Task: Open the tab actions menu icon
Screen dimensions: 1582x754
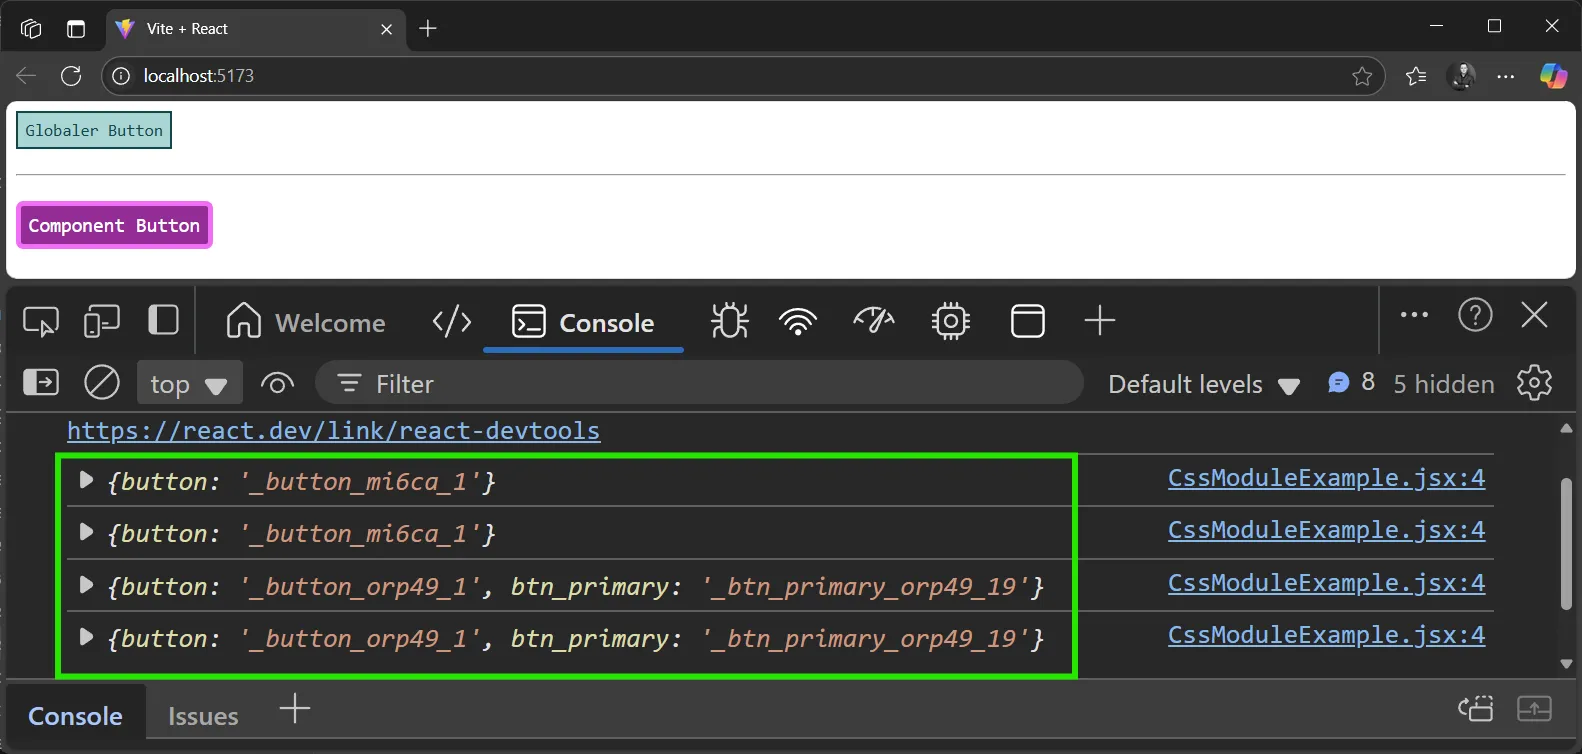Action: pyautogui.click(x=76, y=29)
